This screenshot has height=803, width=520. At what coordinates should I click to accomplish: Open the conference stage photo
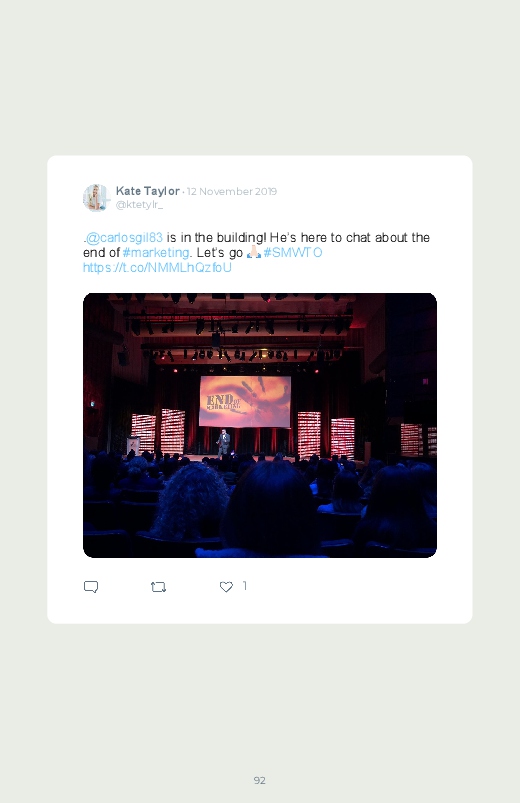coord(260,425)
